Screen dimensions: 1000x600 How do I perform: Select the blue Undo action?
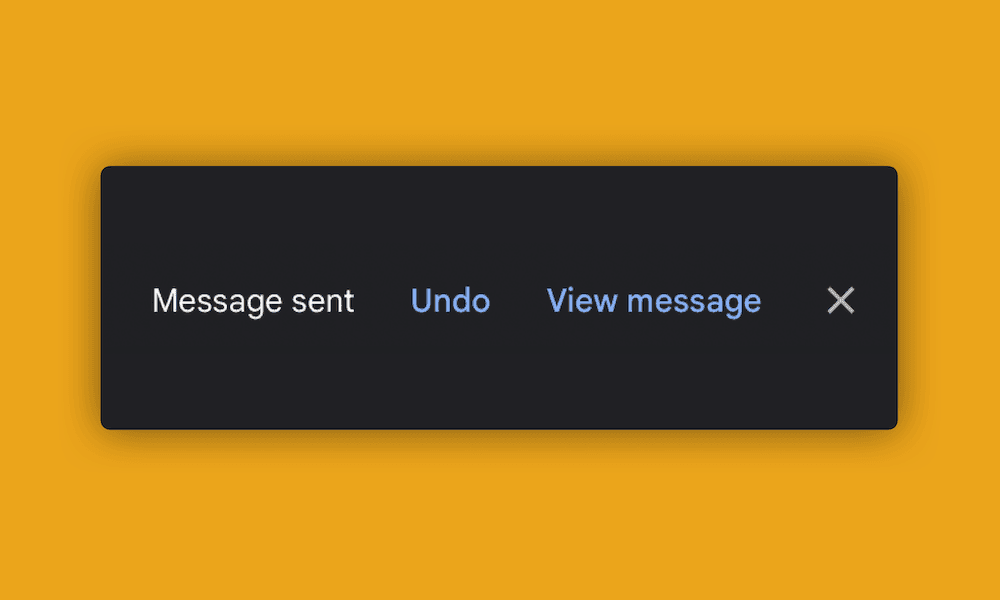tap(450, 300)
